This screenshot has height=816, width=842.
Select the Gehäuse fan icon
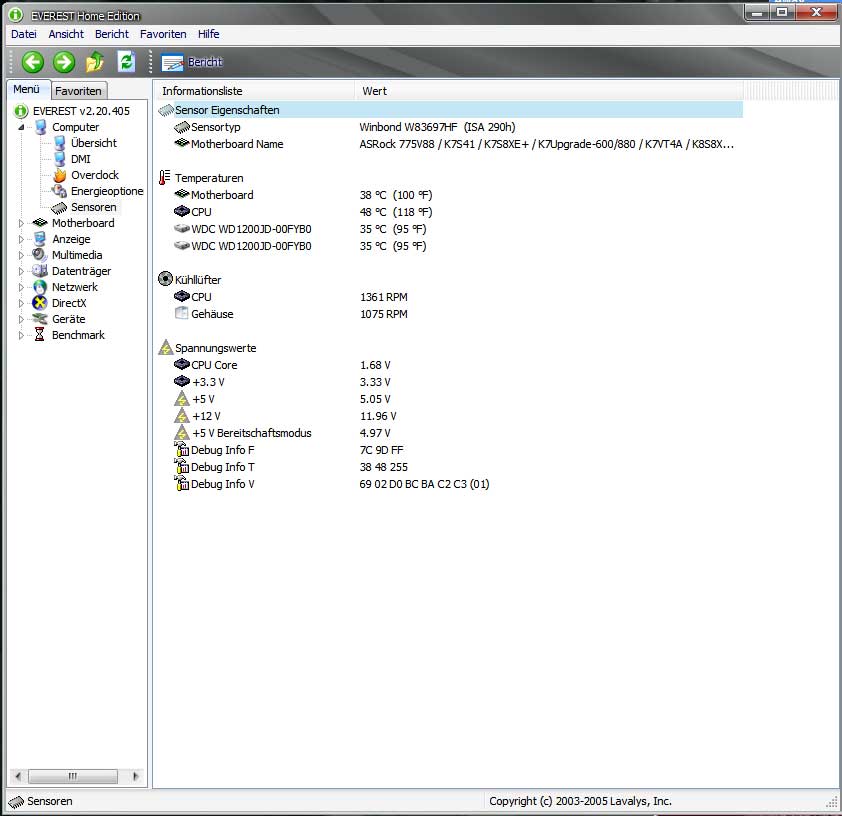pos(182,313)
